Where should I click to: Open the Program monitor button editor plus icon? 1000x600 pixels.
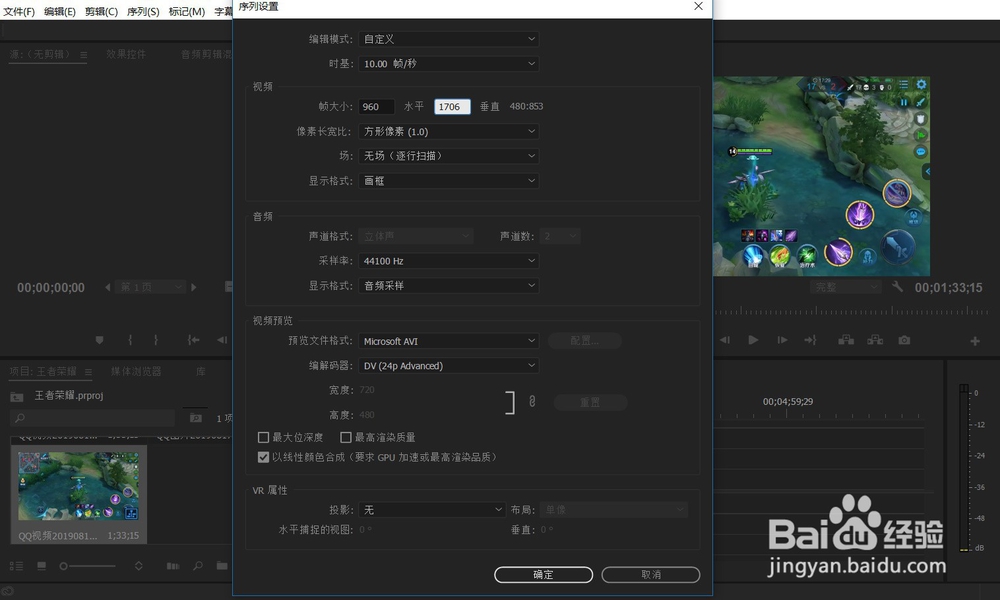(x=975, y=341)
